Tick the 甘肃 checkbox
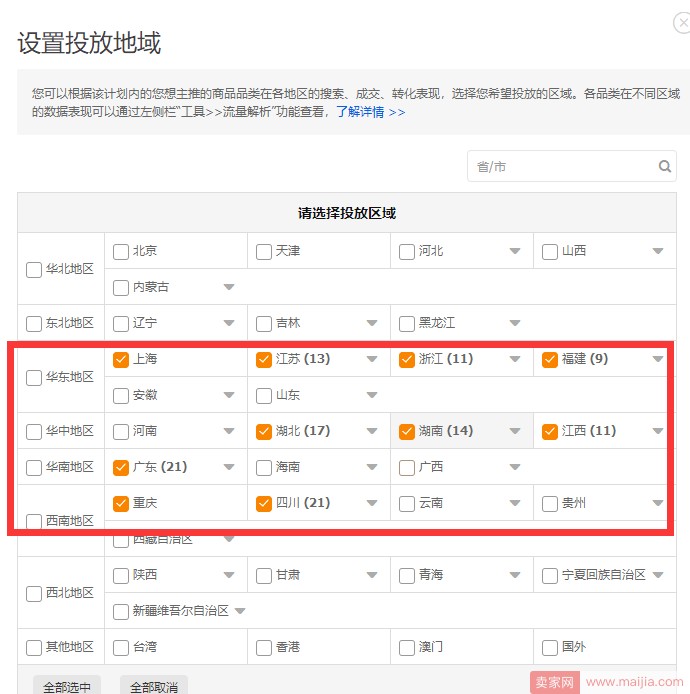Viewport: 690px width, 694px height. 264,576
